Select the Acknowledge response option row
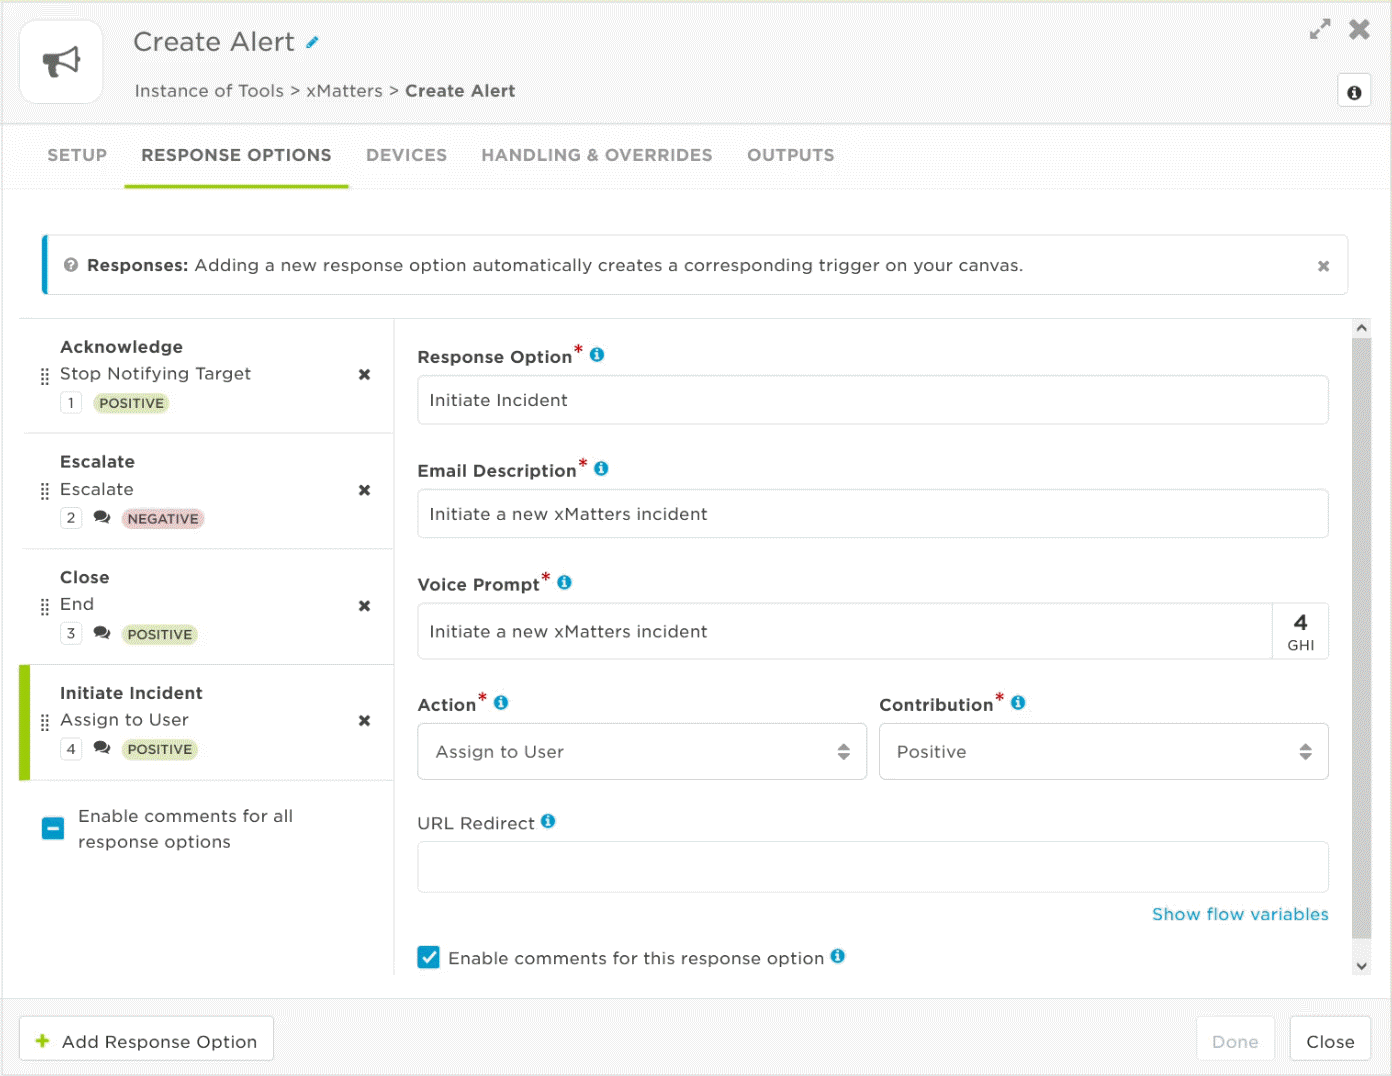The image size is (1392, 1076). pos(207,376)
